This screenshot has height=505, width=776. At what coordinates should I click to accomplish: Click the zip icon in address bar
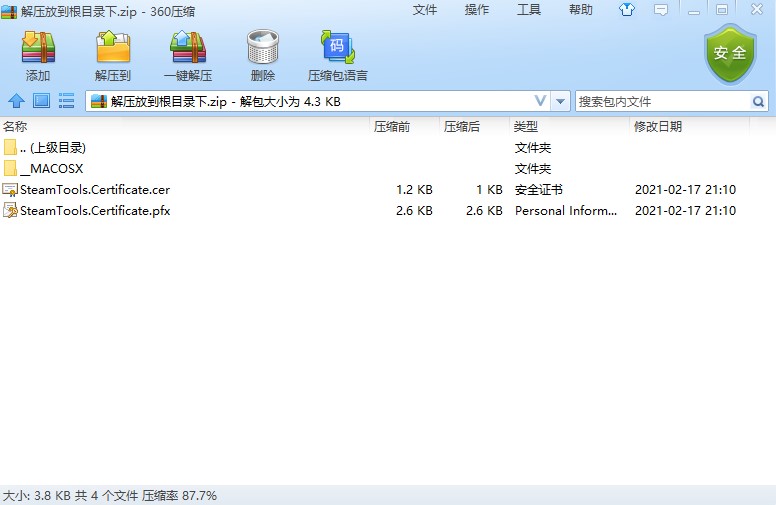pyautogui.click(x=98, y=101)
